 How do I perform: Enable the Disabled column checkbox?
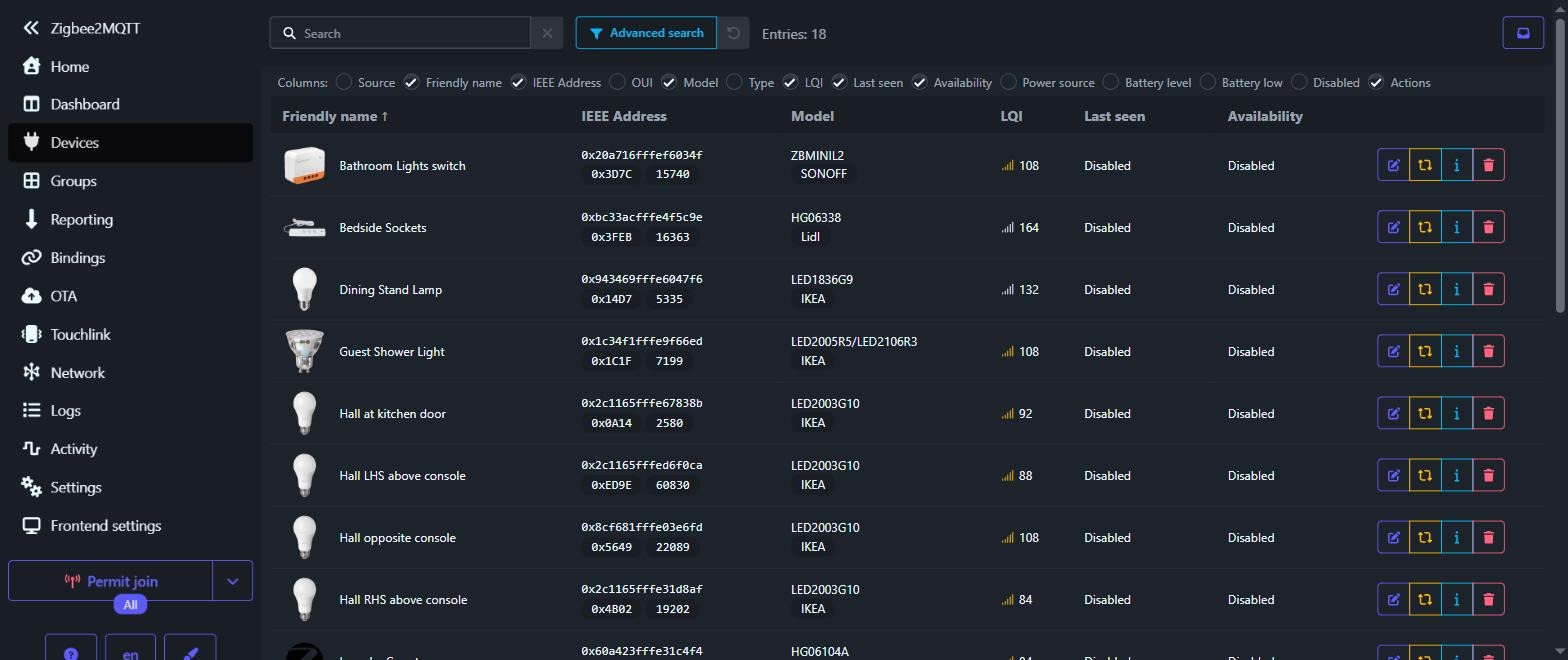[x=1299, y=82]
